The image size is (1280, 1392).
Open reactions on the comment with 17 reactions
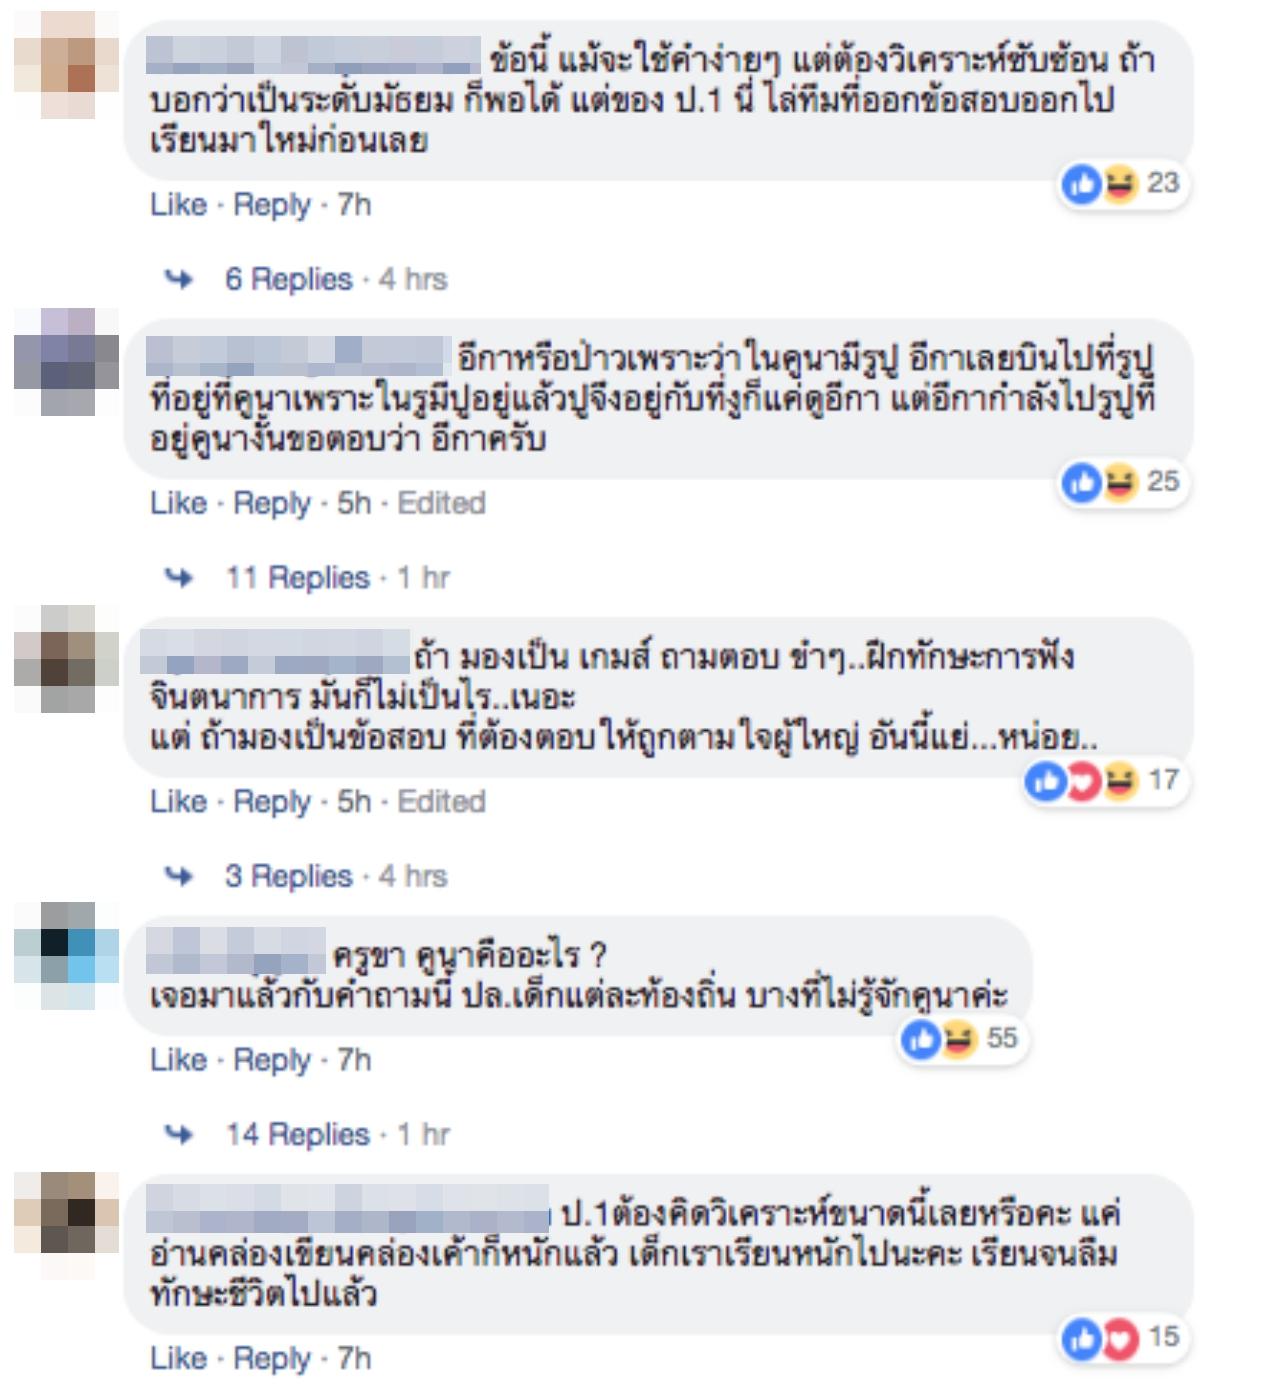[1104, 780]
